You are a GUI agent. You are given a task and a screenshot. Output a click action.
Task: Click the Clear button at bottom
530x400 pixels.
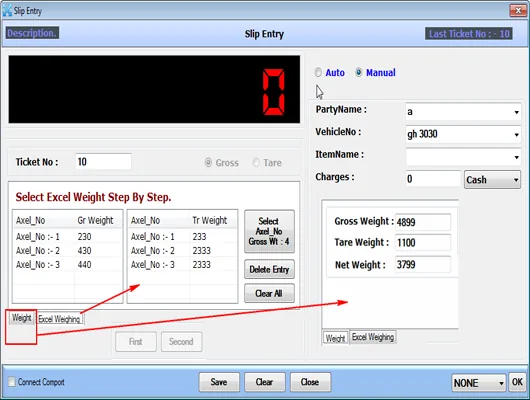click(264, 382)
